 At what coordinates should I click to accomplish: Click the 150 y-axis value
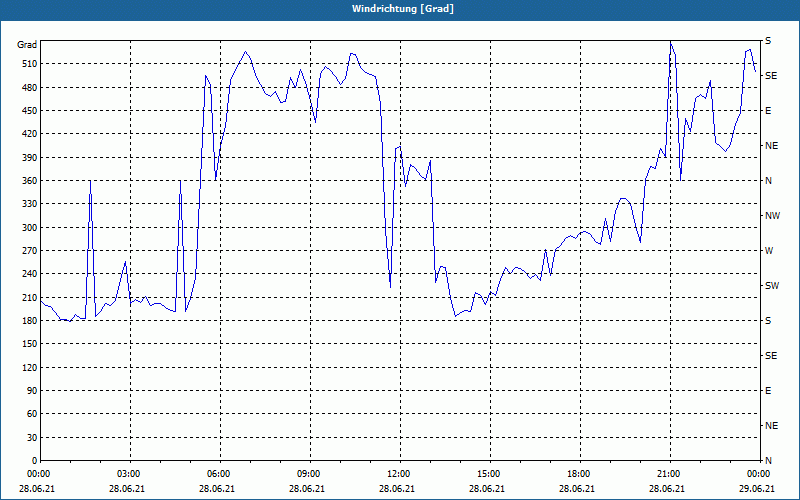30,344
